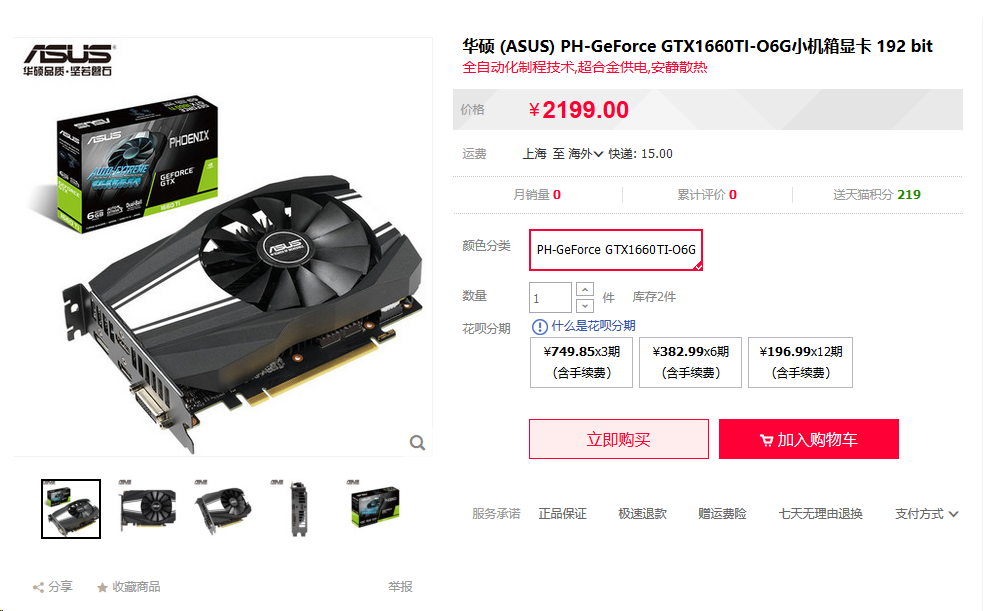Click the magnifier zoom icon on product image
The image size is (984, 611).
(417, 443)
